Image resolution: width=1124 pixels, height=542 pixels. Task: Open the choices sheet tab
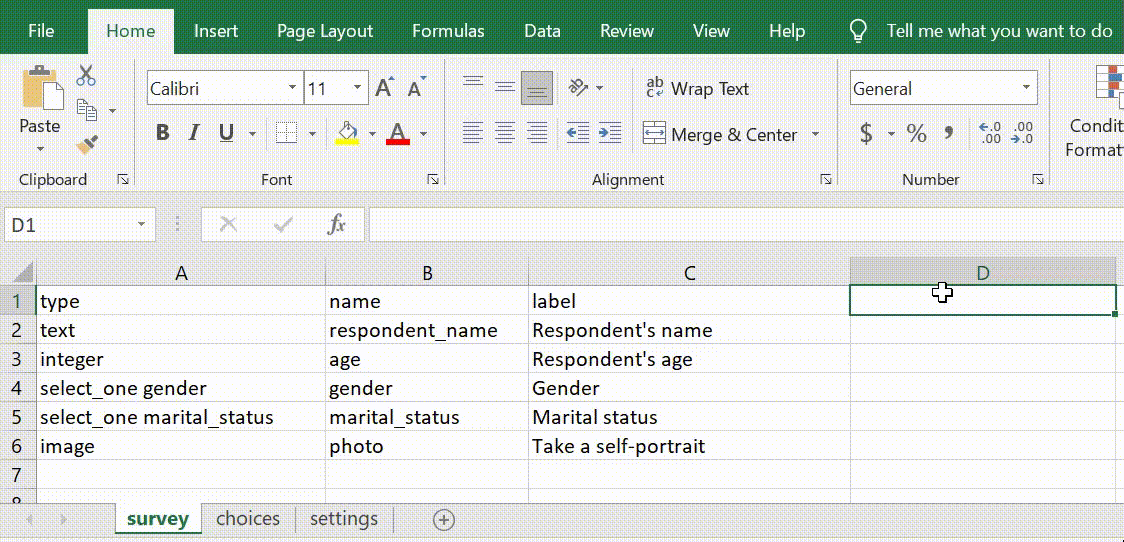pyautogui.click(x=248, y=519)
